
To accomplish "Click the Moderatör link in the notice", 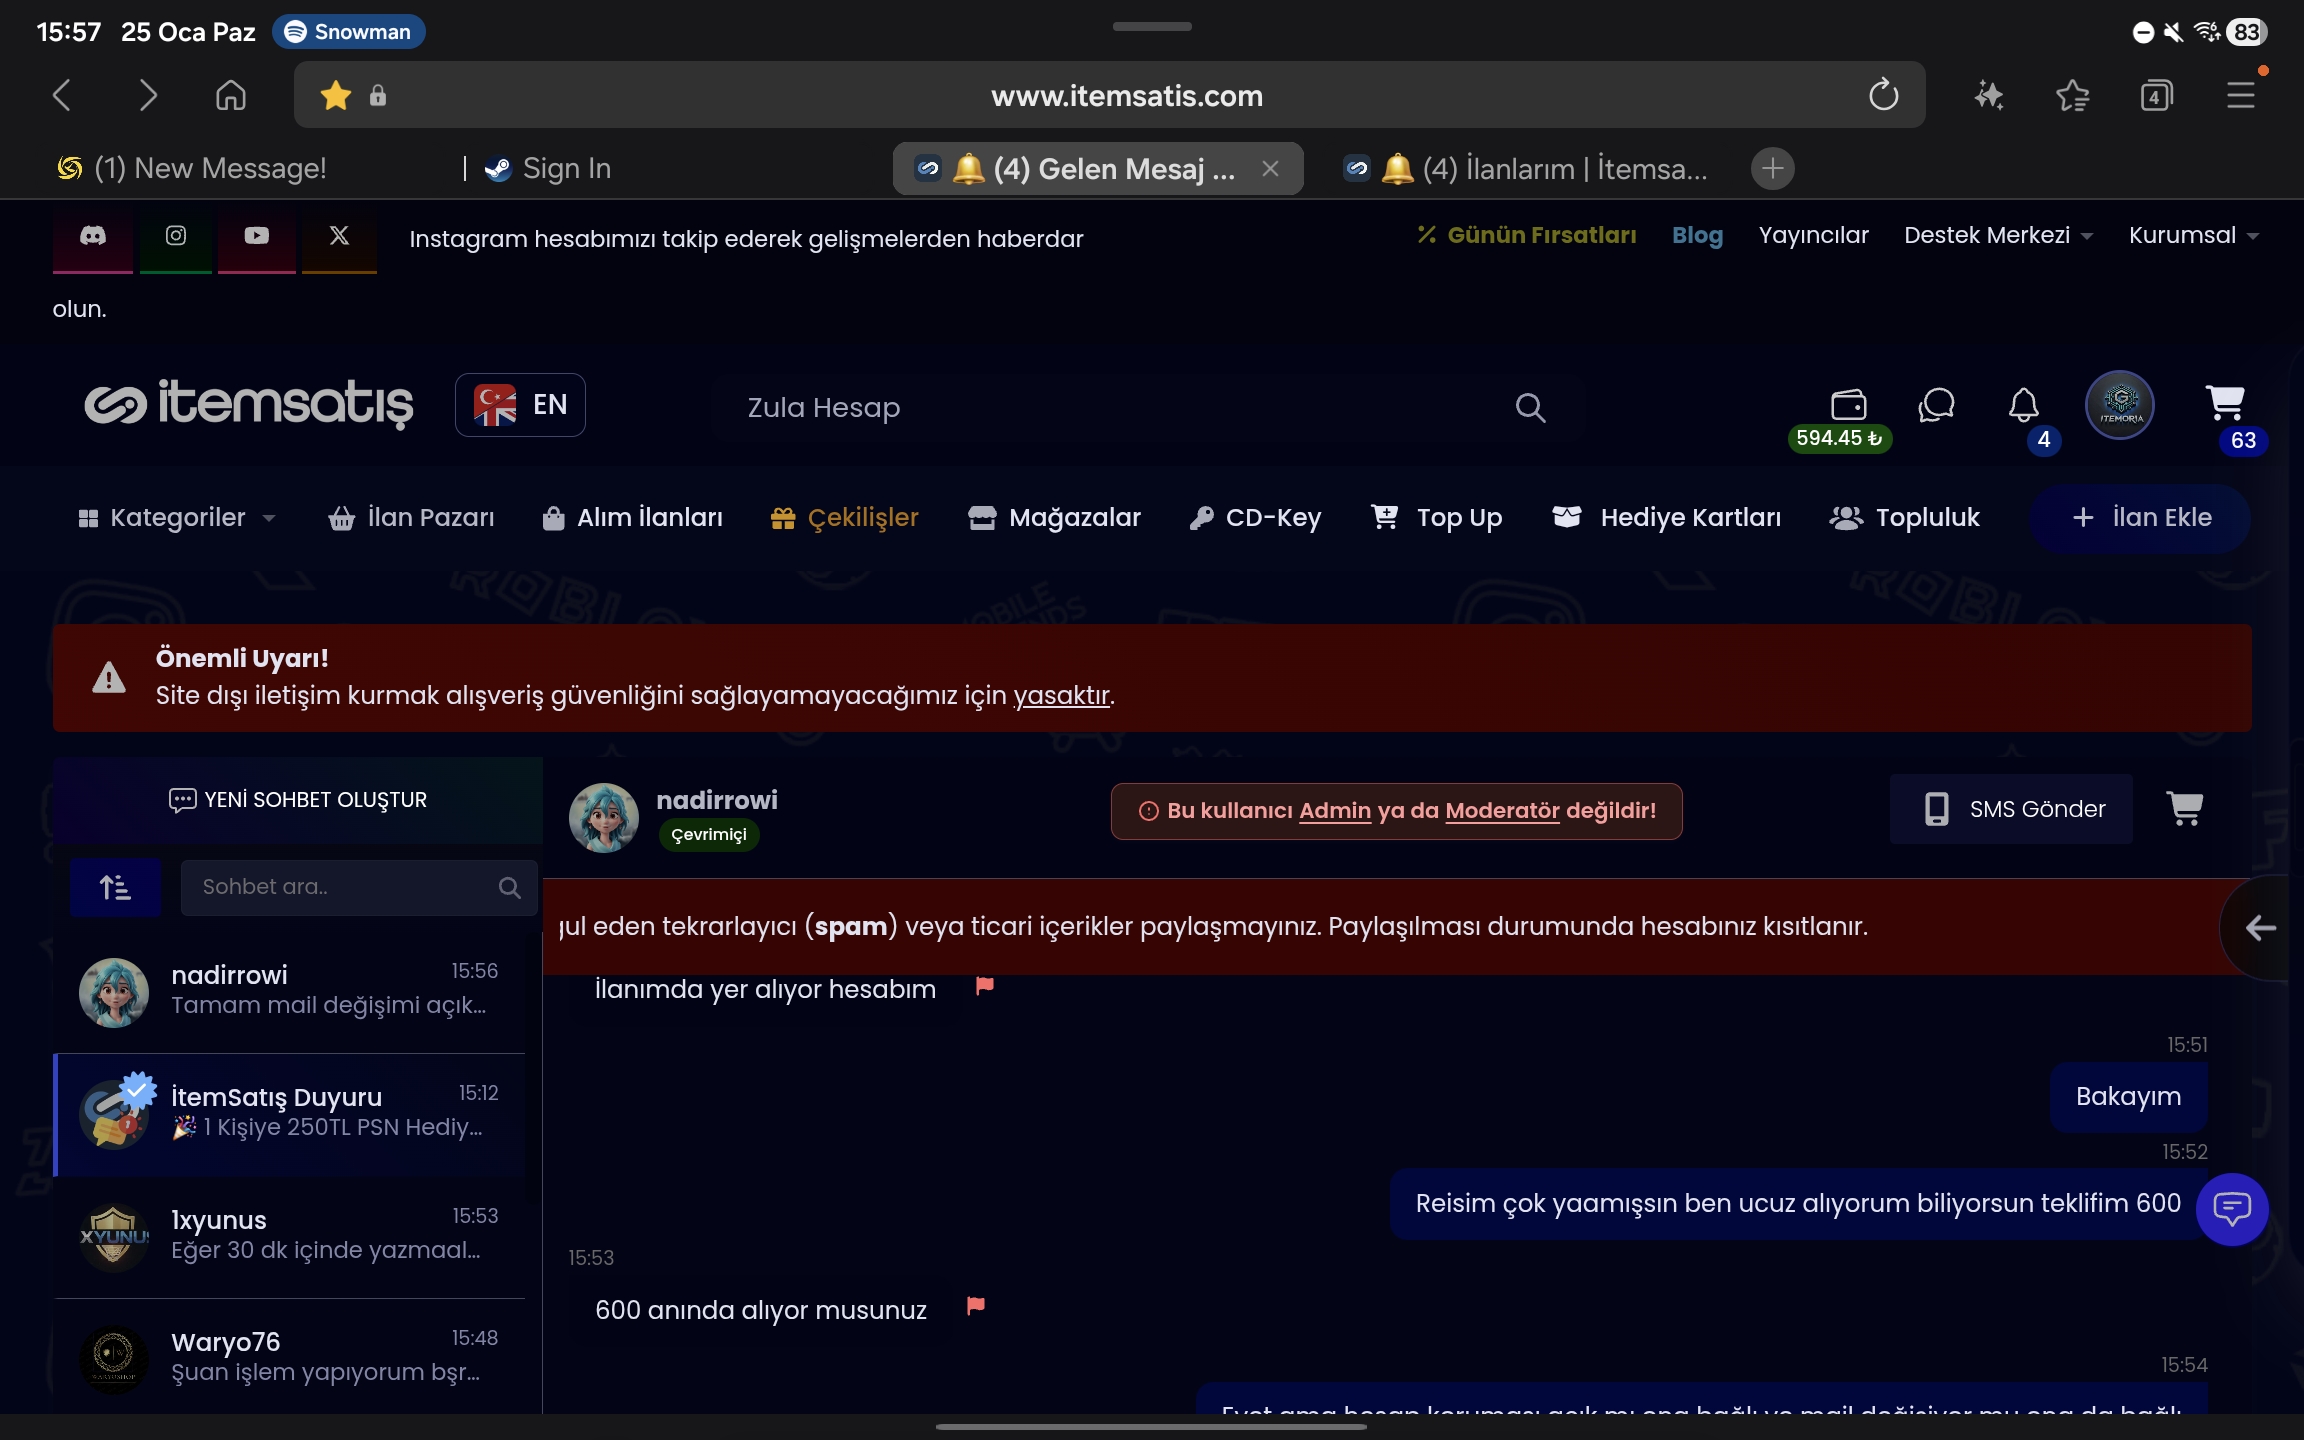I will pyautogui.click(x=1502, y=811).
